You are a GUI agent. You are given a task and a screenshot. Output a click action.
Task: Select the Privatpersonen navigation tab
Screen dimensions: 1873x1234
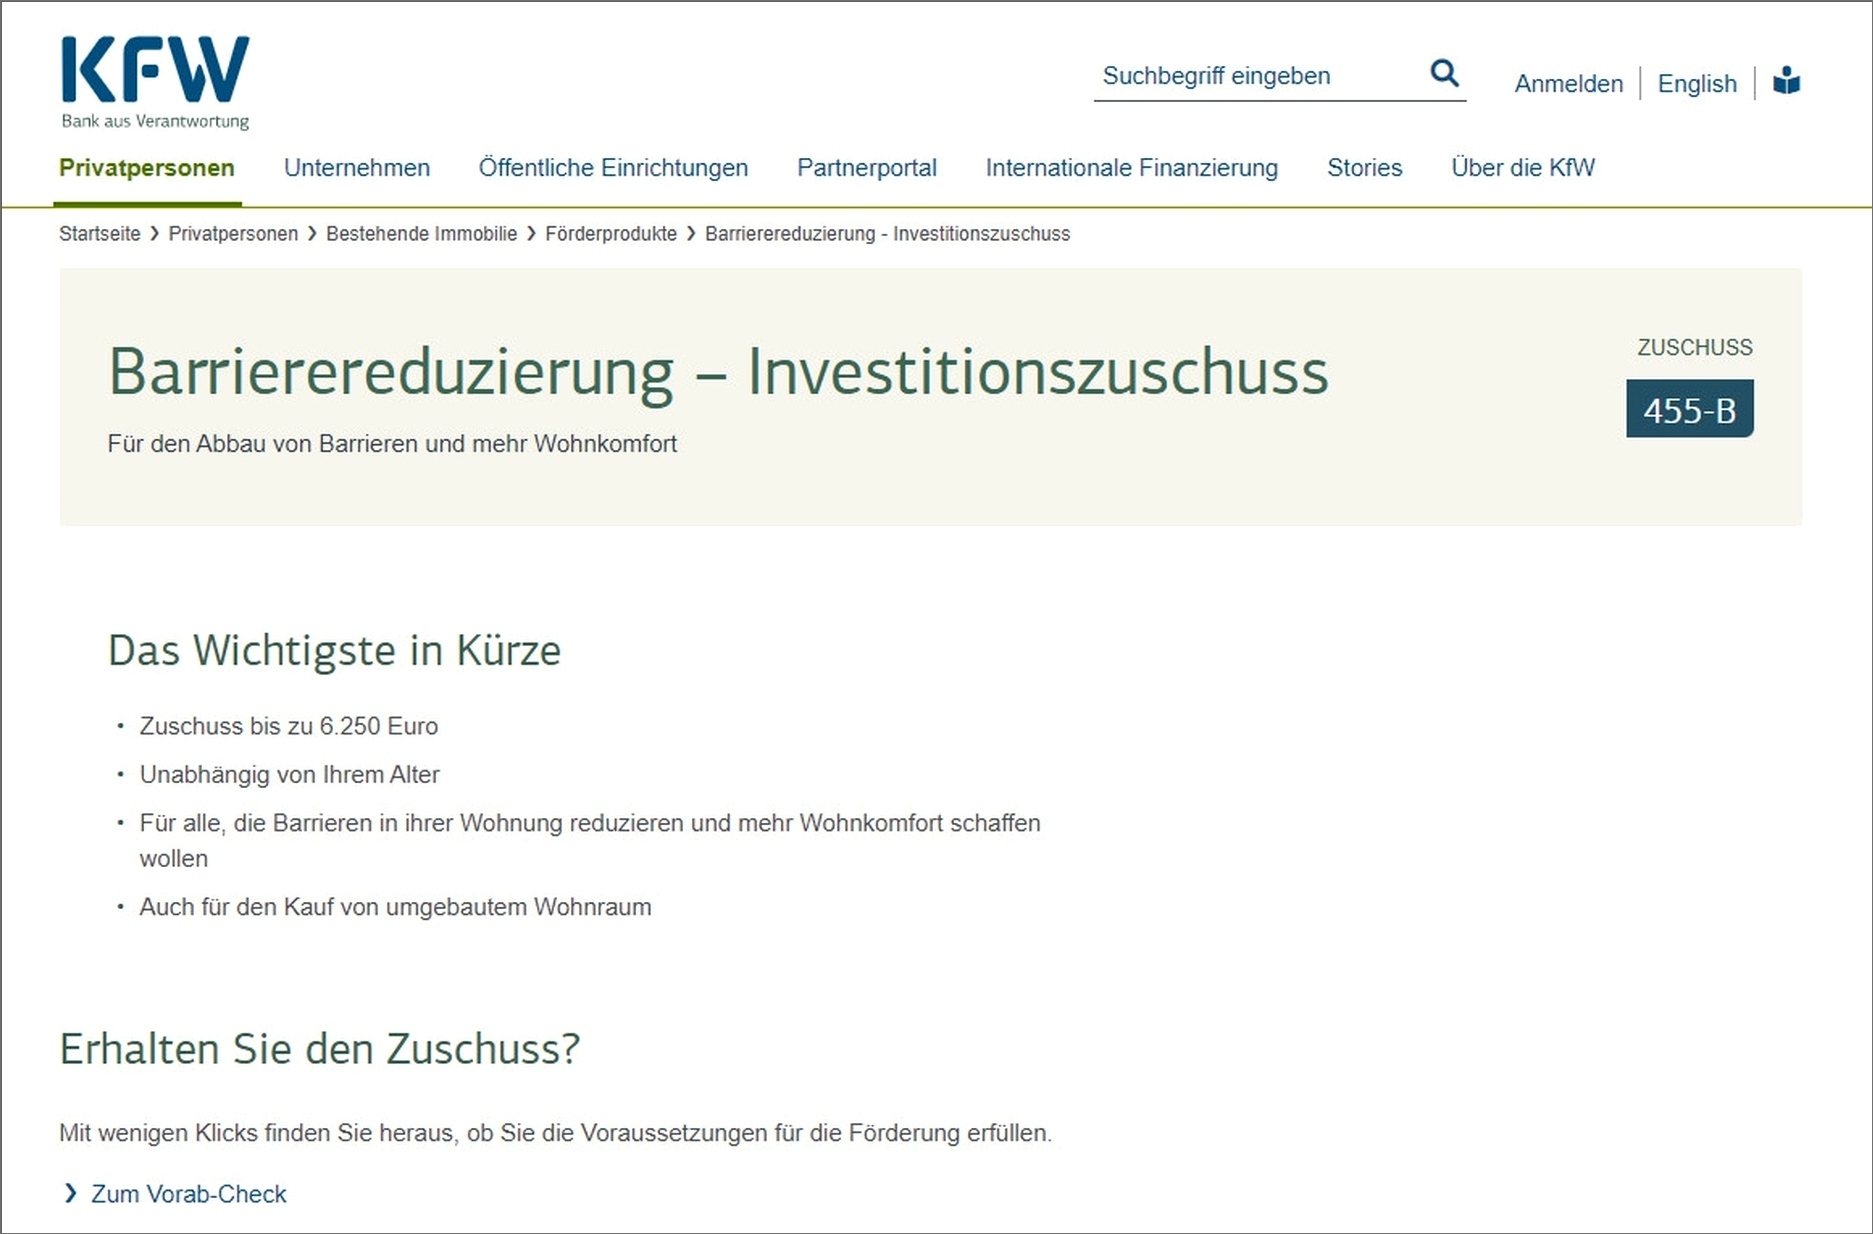pos(147,167)
